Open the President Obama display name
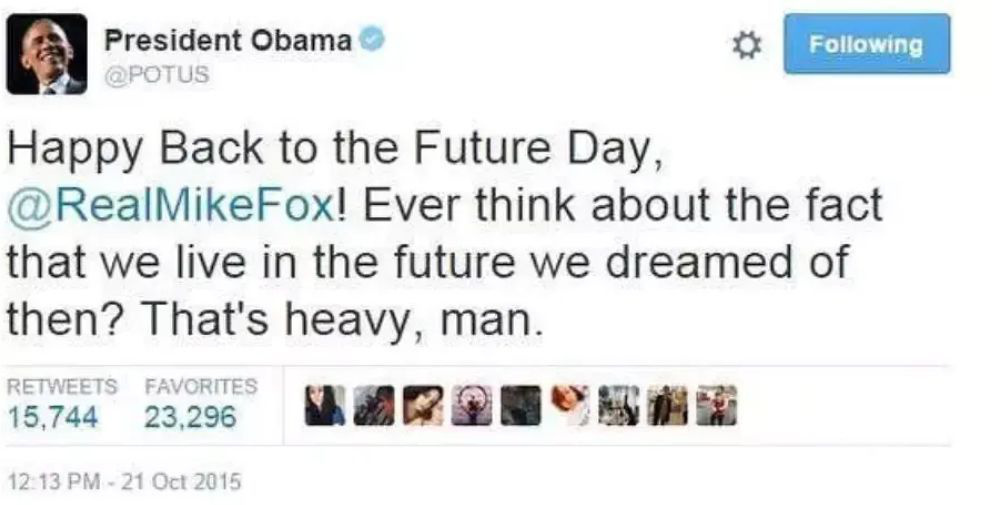Viewport: 998px width, 505px height. pos(228,41)
